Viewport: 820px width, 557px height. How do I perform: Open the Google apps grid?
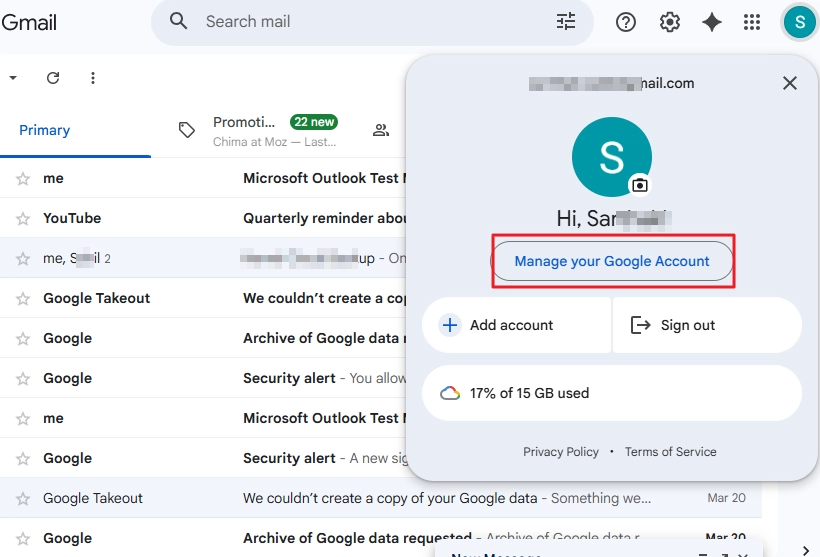tap(752, 22)
